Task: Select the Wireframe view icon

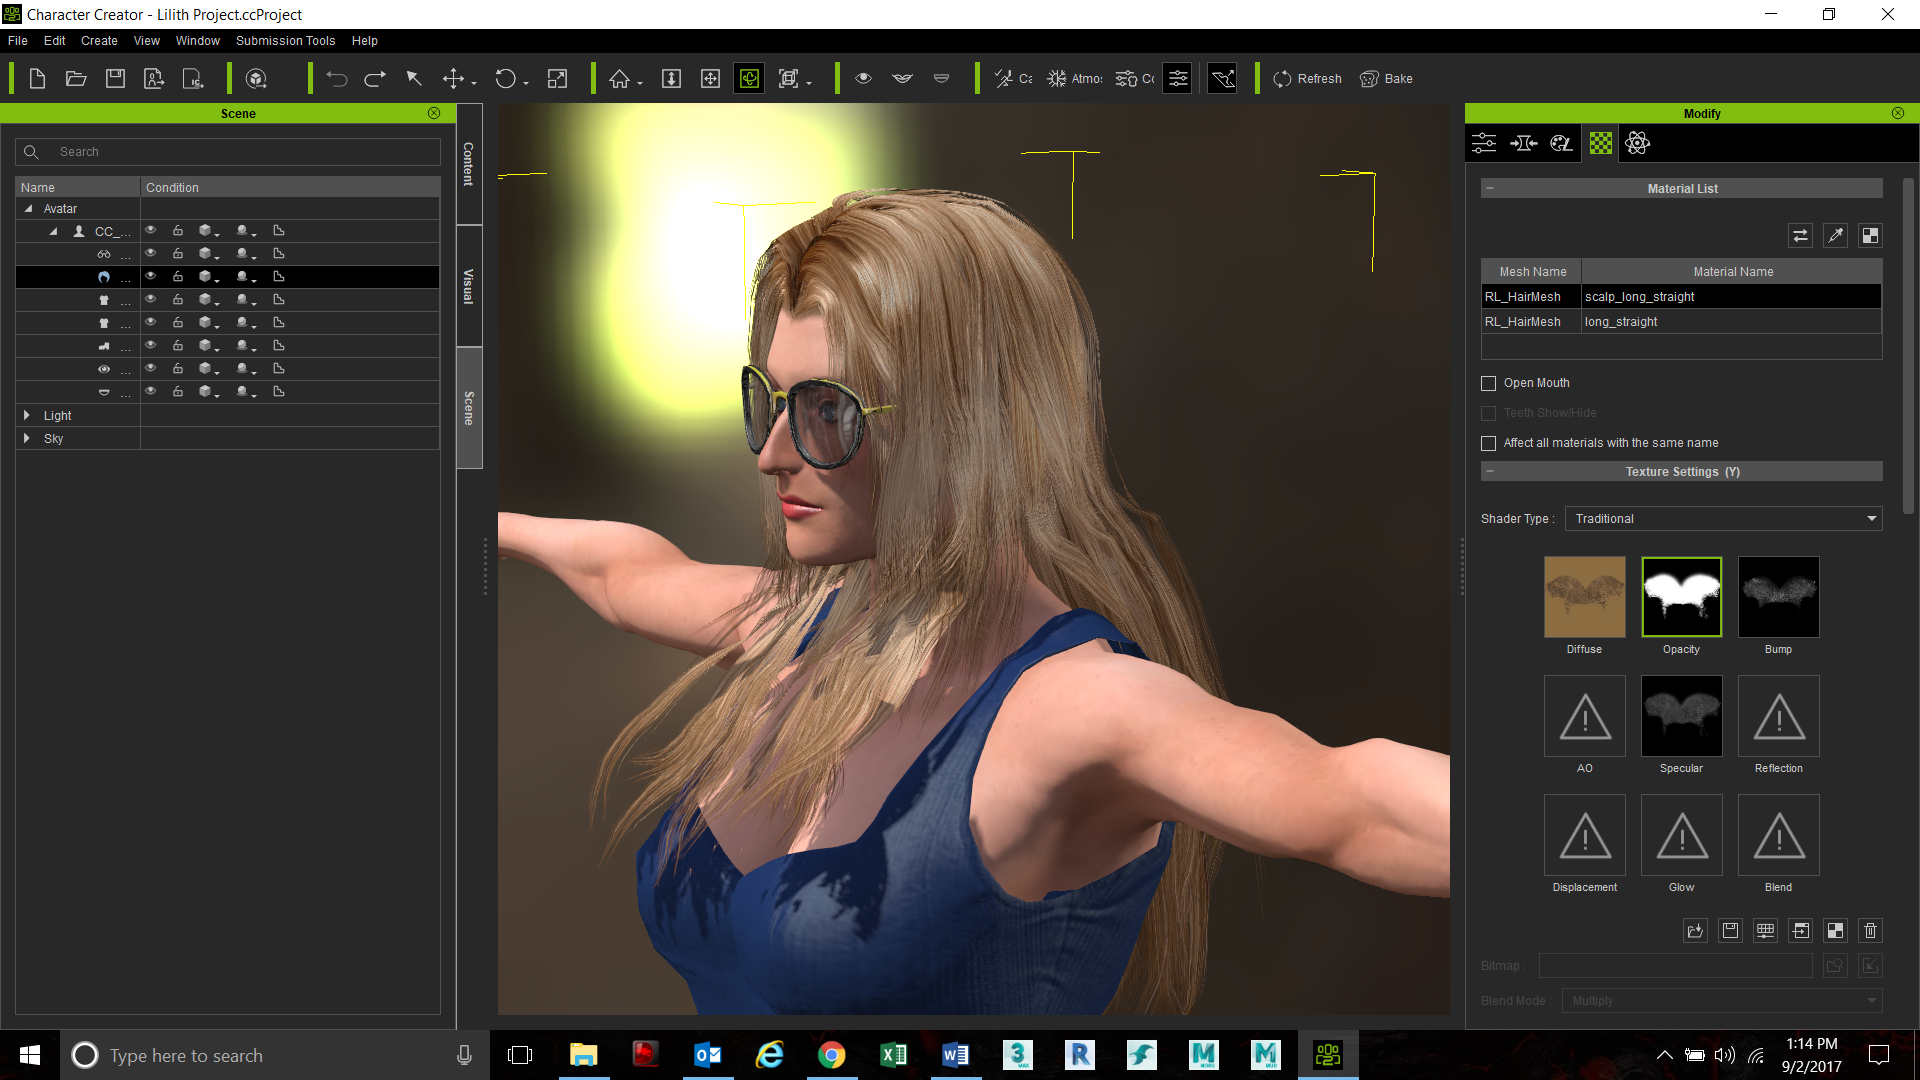Action: (789, 79)
